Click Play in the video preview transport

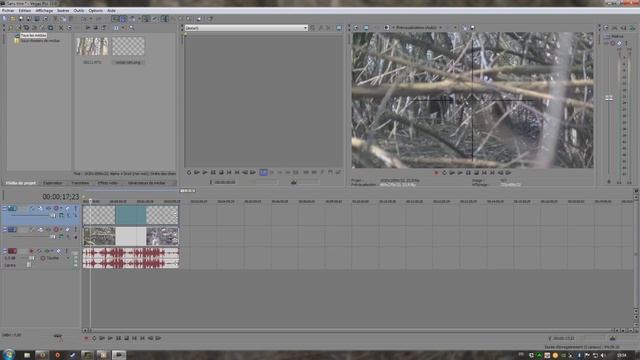460,173
